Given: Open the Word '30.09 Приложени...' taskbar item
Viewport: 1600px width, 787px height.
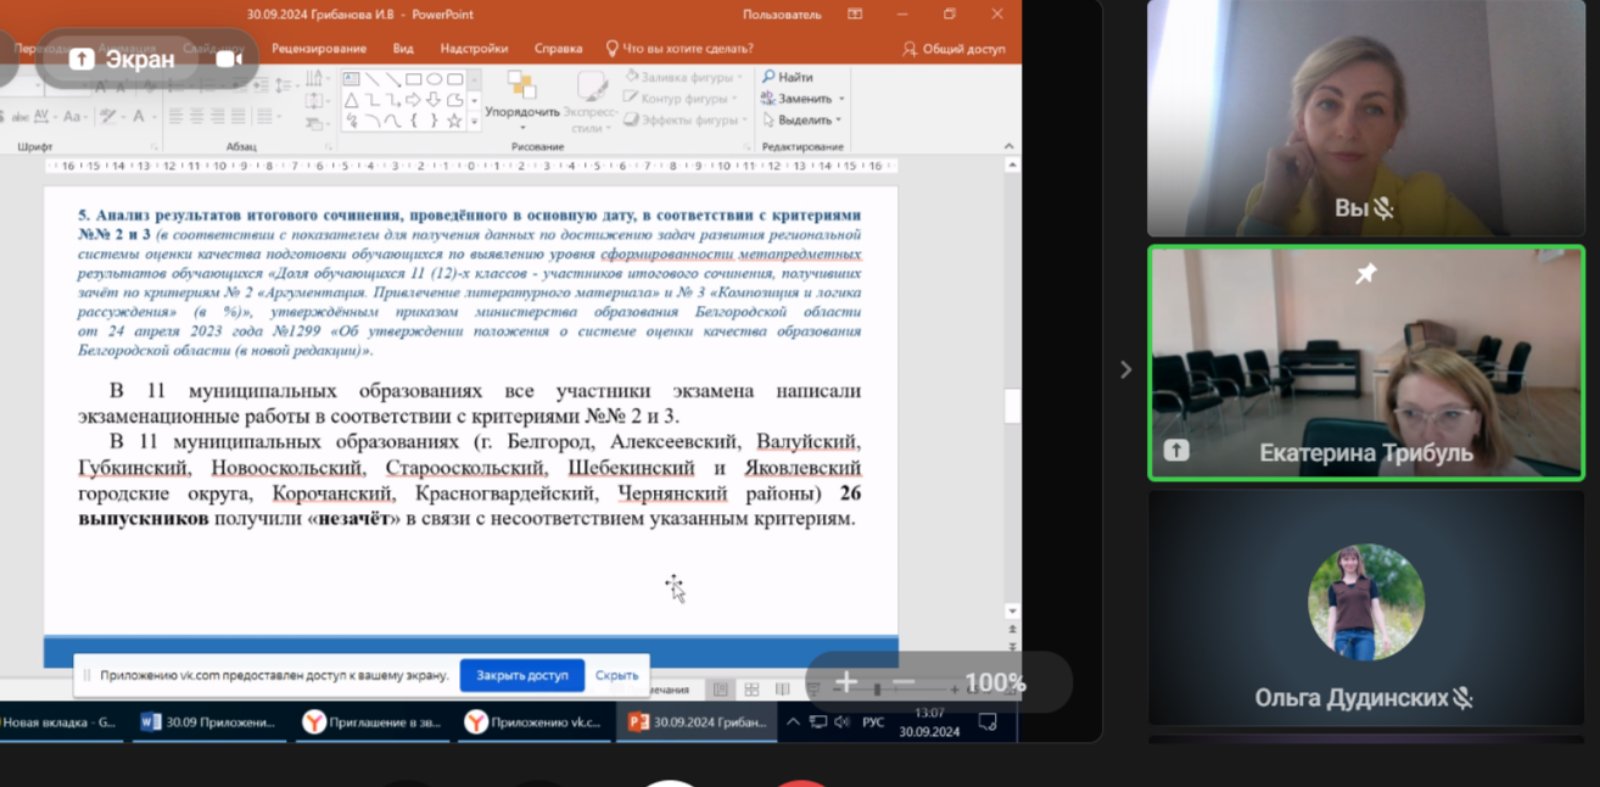Looking at the screenshot, I should click(208, 722).
